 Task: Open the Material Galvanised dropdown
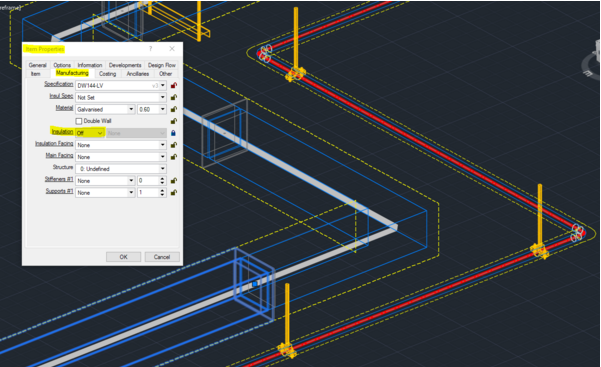pos(131,109)
